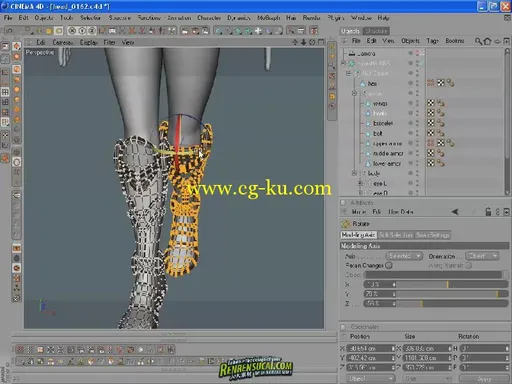This screenshot has width=512, height=384.
Task: Toggle Retain Changes checkbox
Action: point(389,265)
